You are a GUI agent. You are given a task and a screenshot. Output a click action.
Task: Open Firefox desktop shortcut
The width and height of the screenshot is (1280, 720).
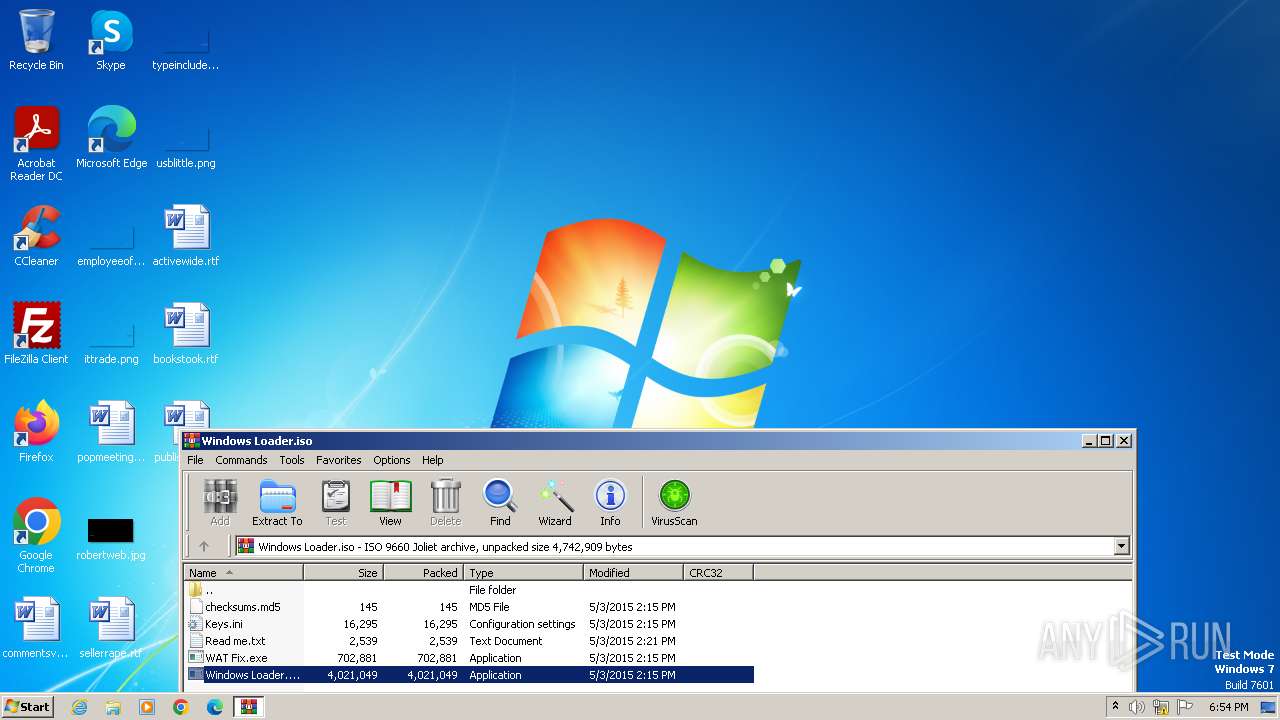coord(36,432)
